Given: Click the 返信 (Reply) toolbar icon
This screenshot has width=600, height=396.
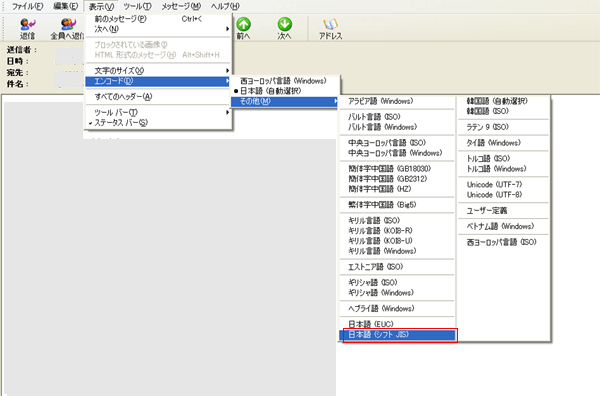Looking at the screenshot, I should pos(27,25).
